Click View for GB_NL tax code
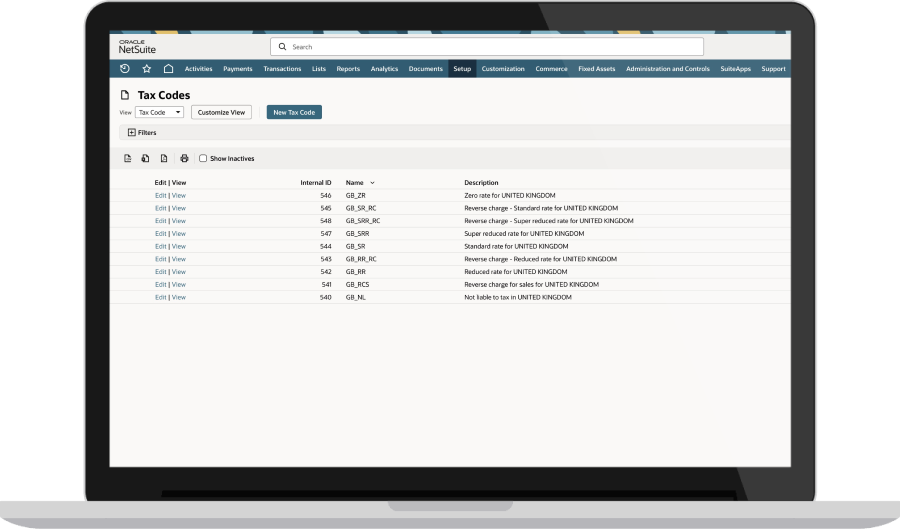 pos(179,297)
